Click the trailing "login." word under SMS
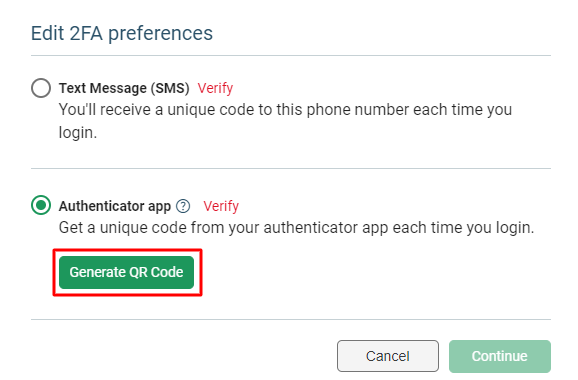The width and height of the screenshot is (578, 380). 78,133
